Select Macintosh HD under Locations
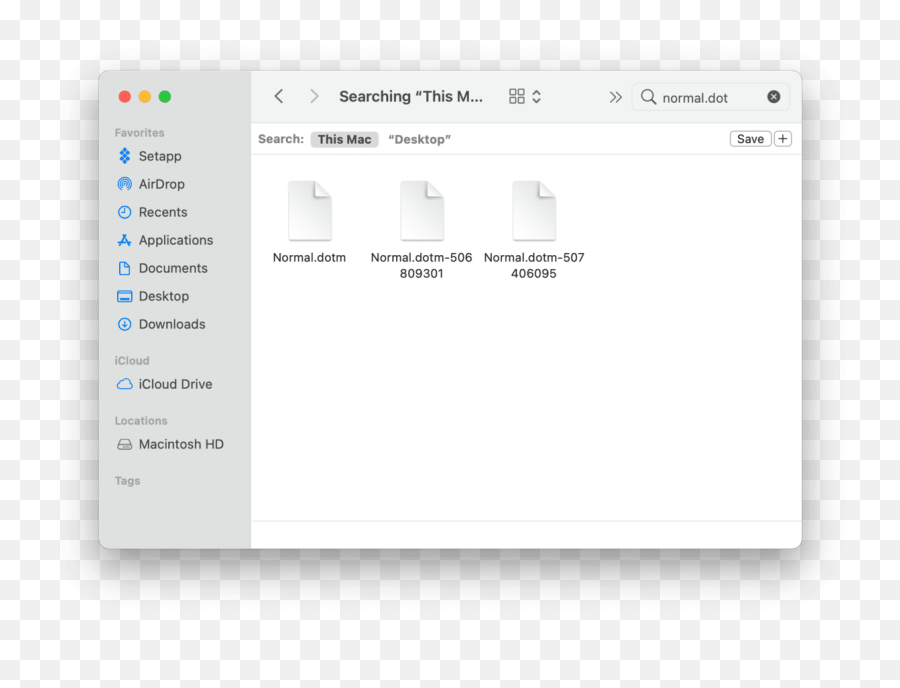Screen dimensions: 900x688 tap(180, 444)
